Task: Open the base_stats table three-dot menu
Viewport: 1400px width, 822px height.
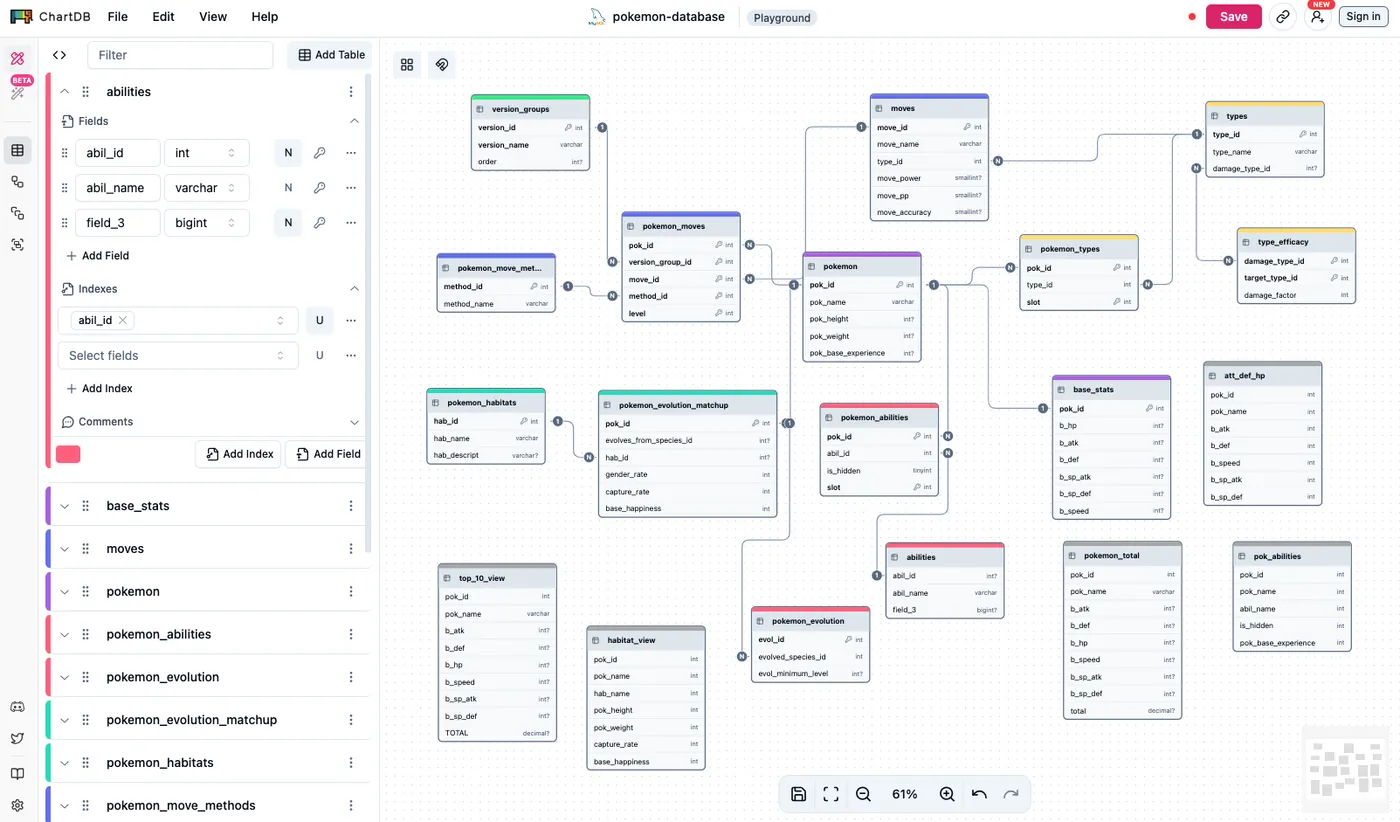Action: coord(351,506)
